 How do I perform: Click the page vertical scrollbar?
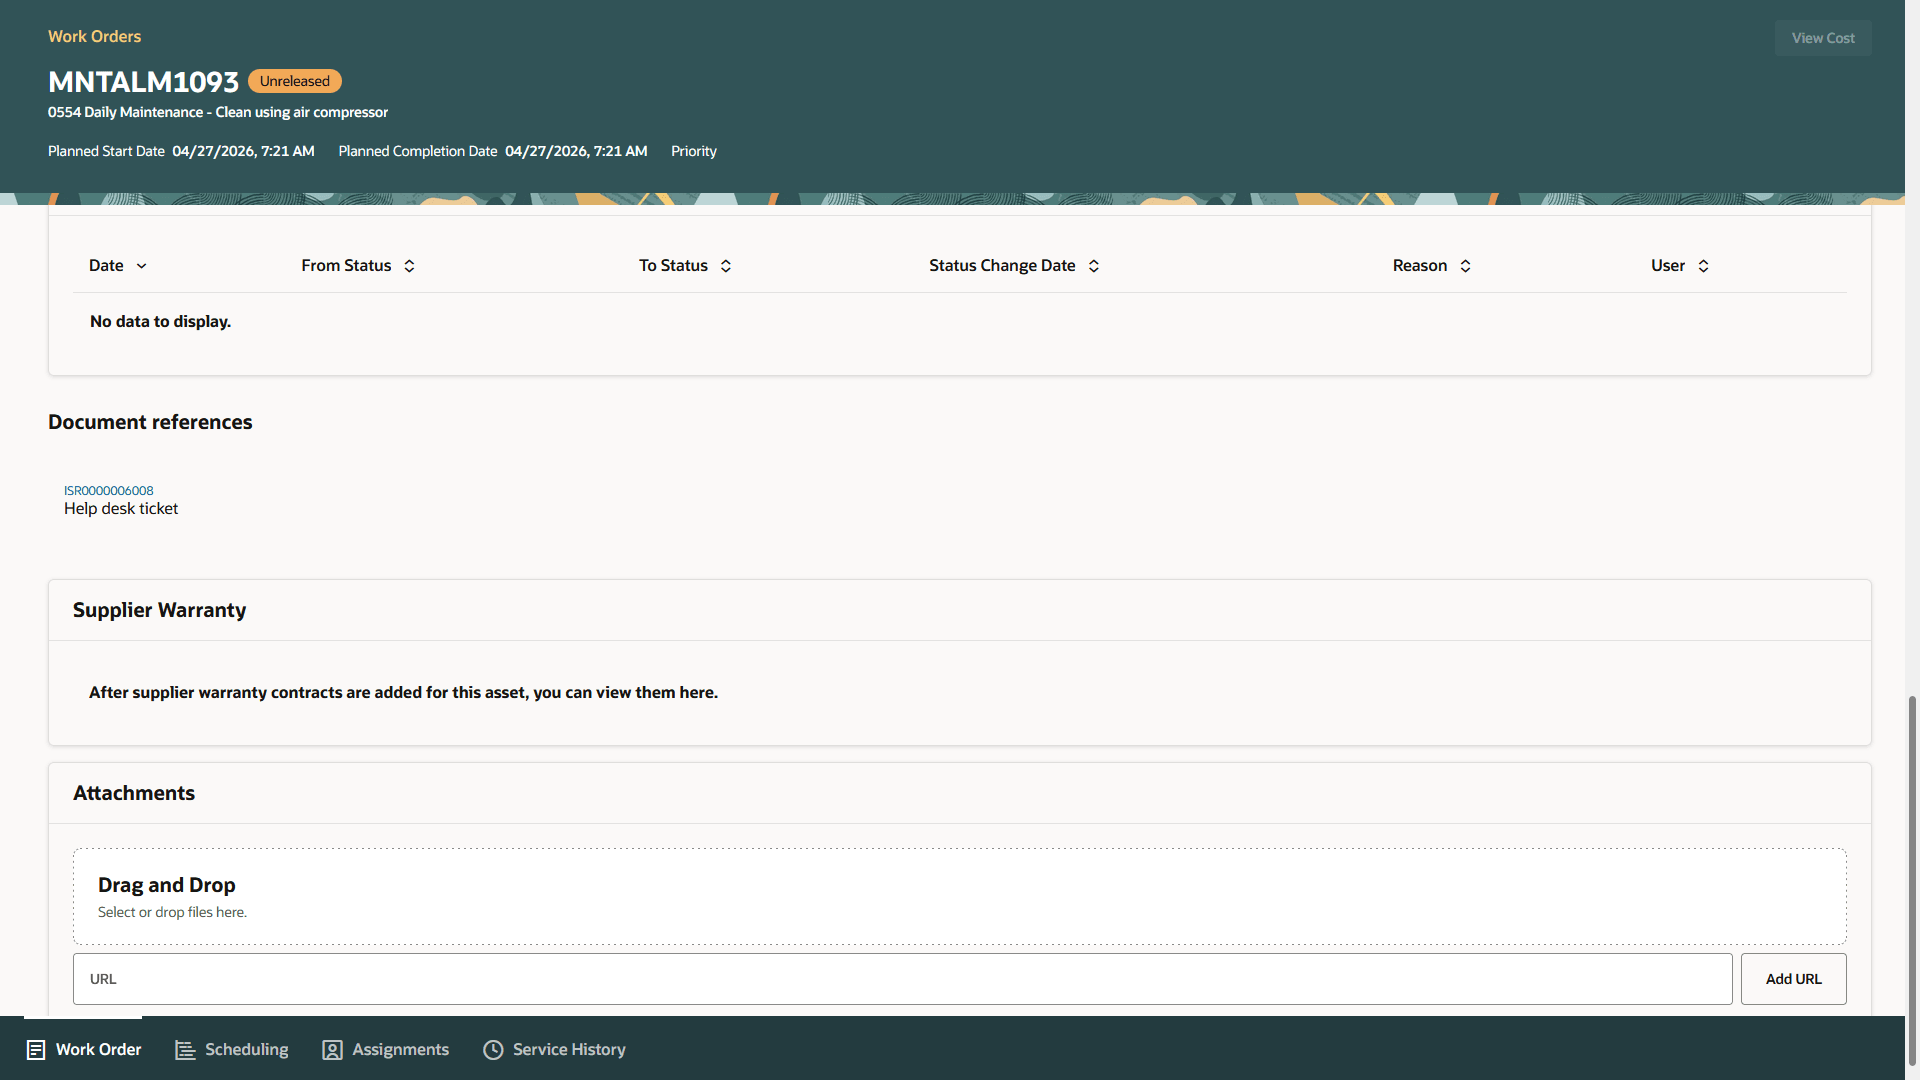point(1912,880)
